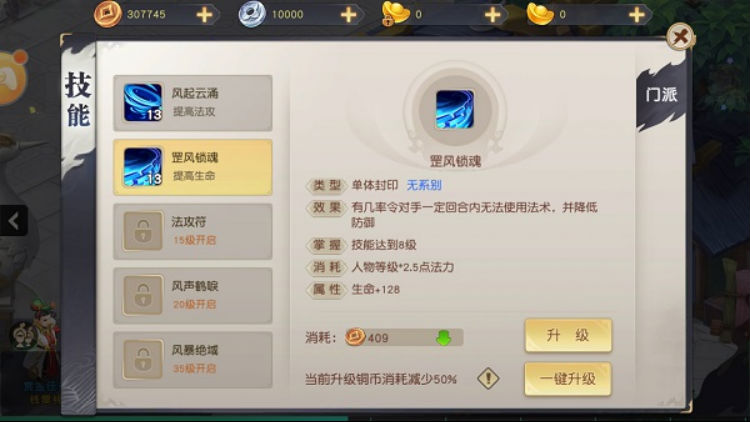Add silver coins with plus button
750x422 pixels.
tap(349, 15)
